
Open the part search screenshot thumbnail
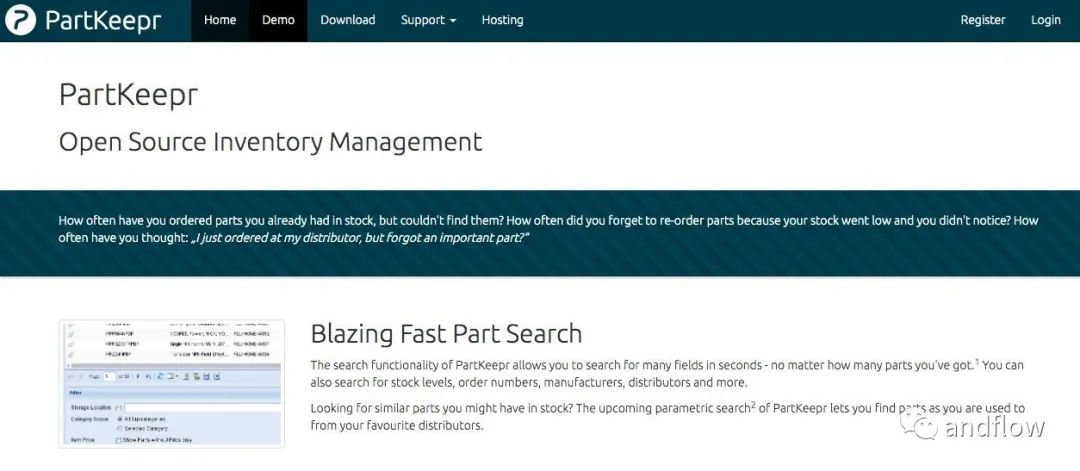172,384
